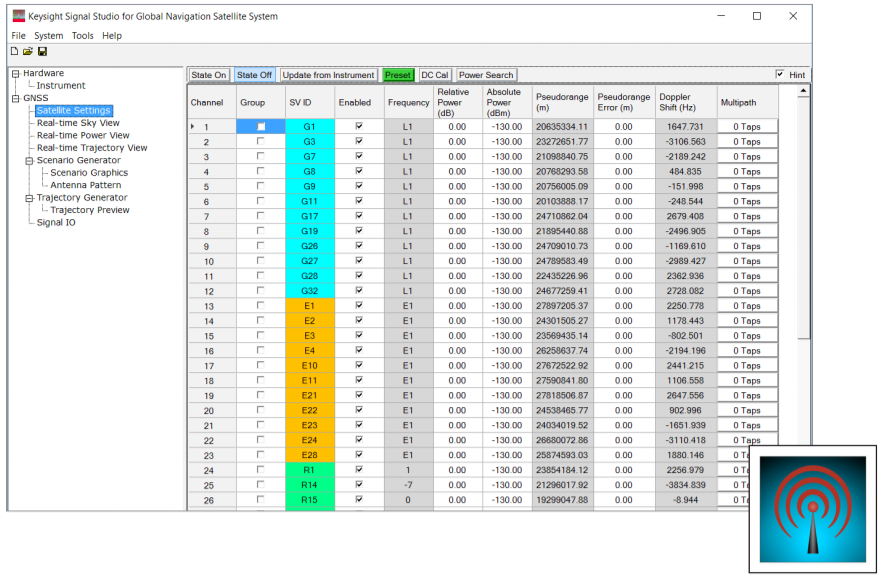882x580 pixels.
Task: Collapse the GNSS tree node
Action: tap(16, 98)
